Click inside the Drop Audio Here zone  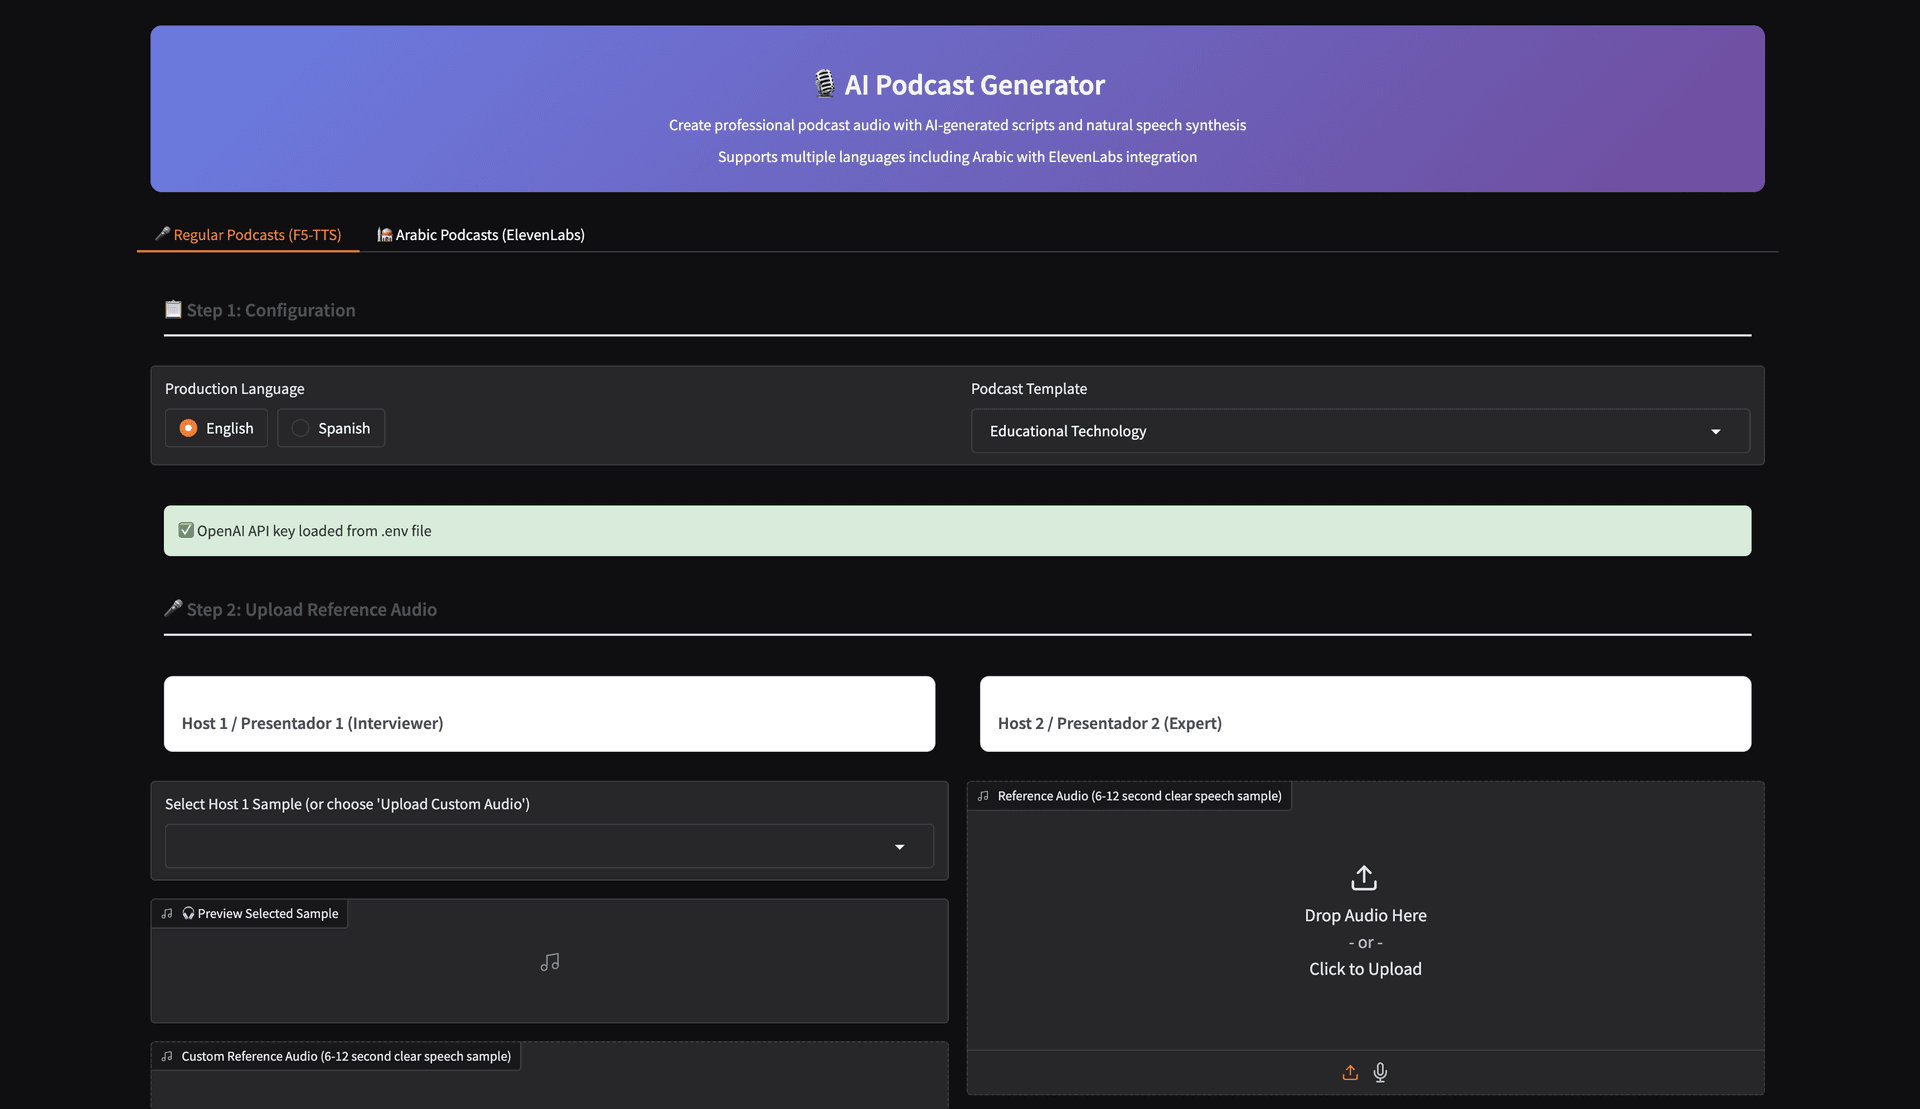pyautogui.click(x=1365, y=915)
